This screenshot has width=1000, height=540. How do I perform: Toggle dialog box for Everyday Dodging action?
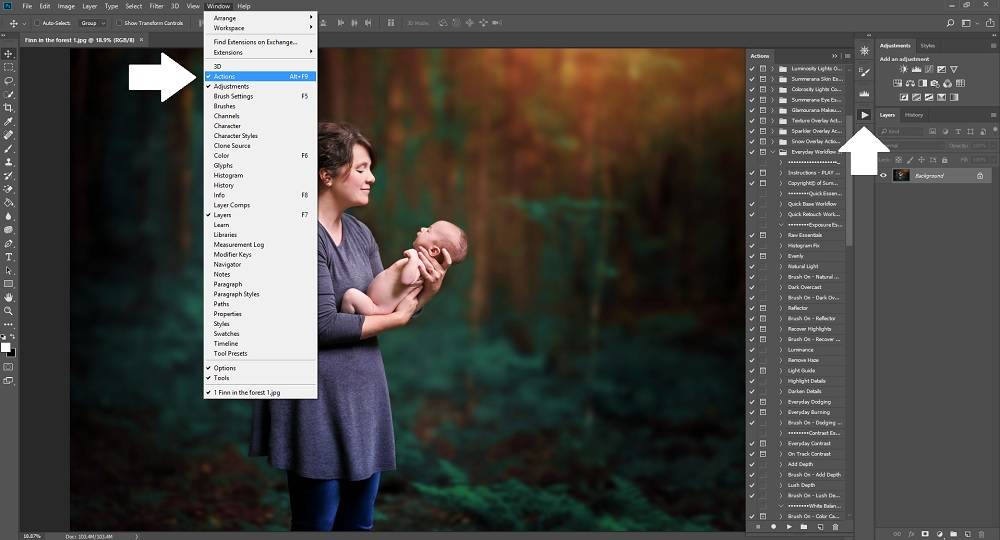point(763,402)
